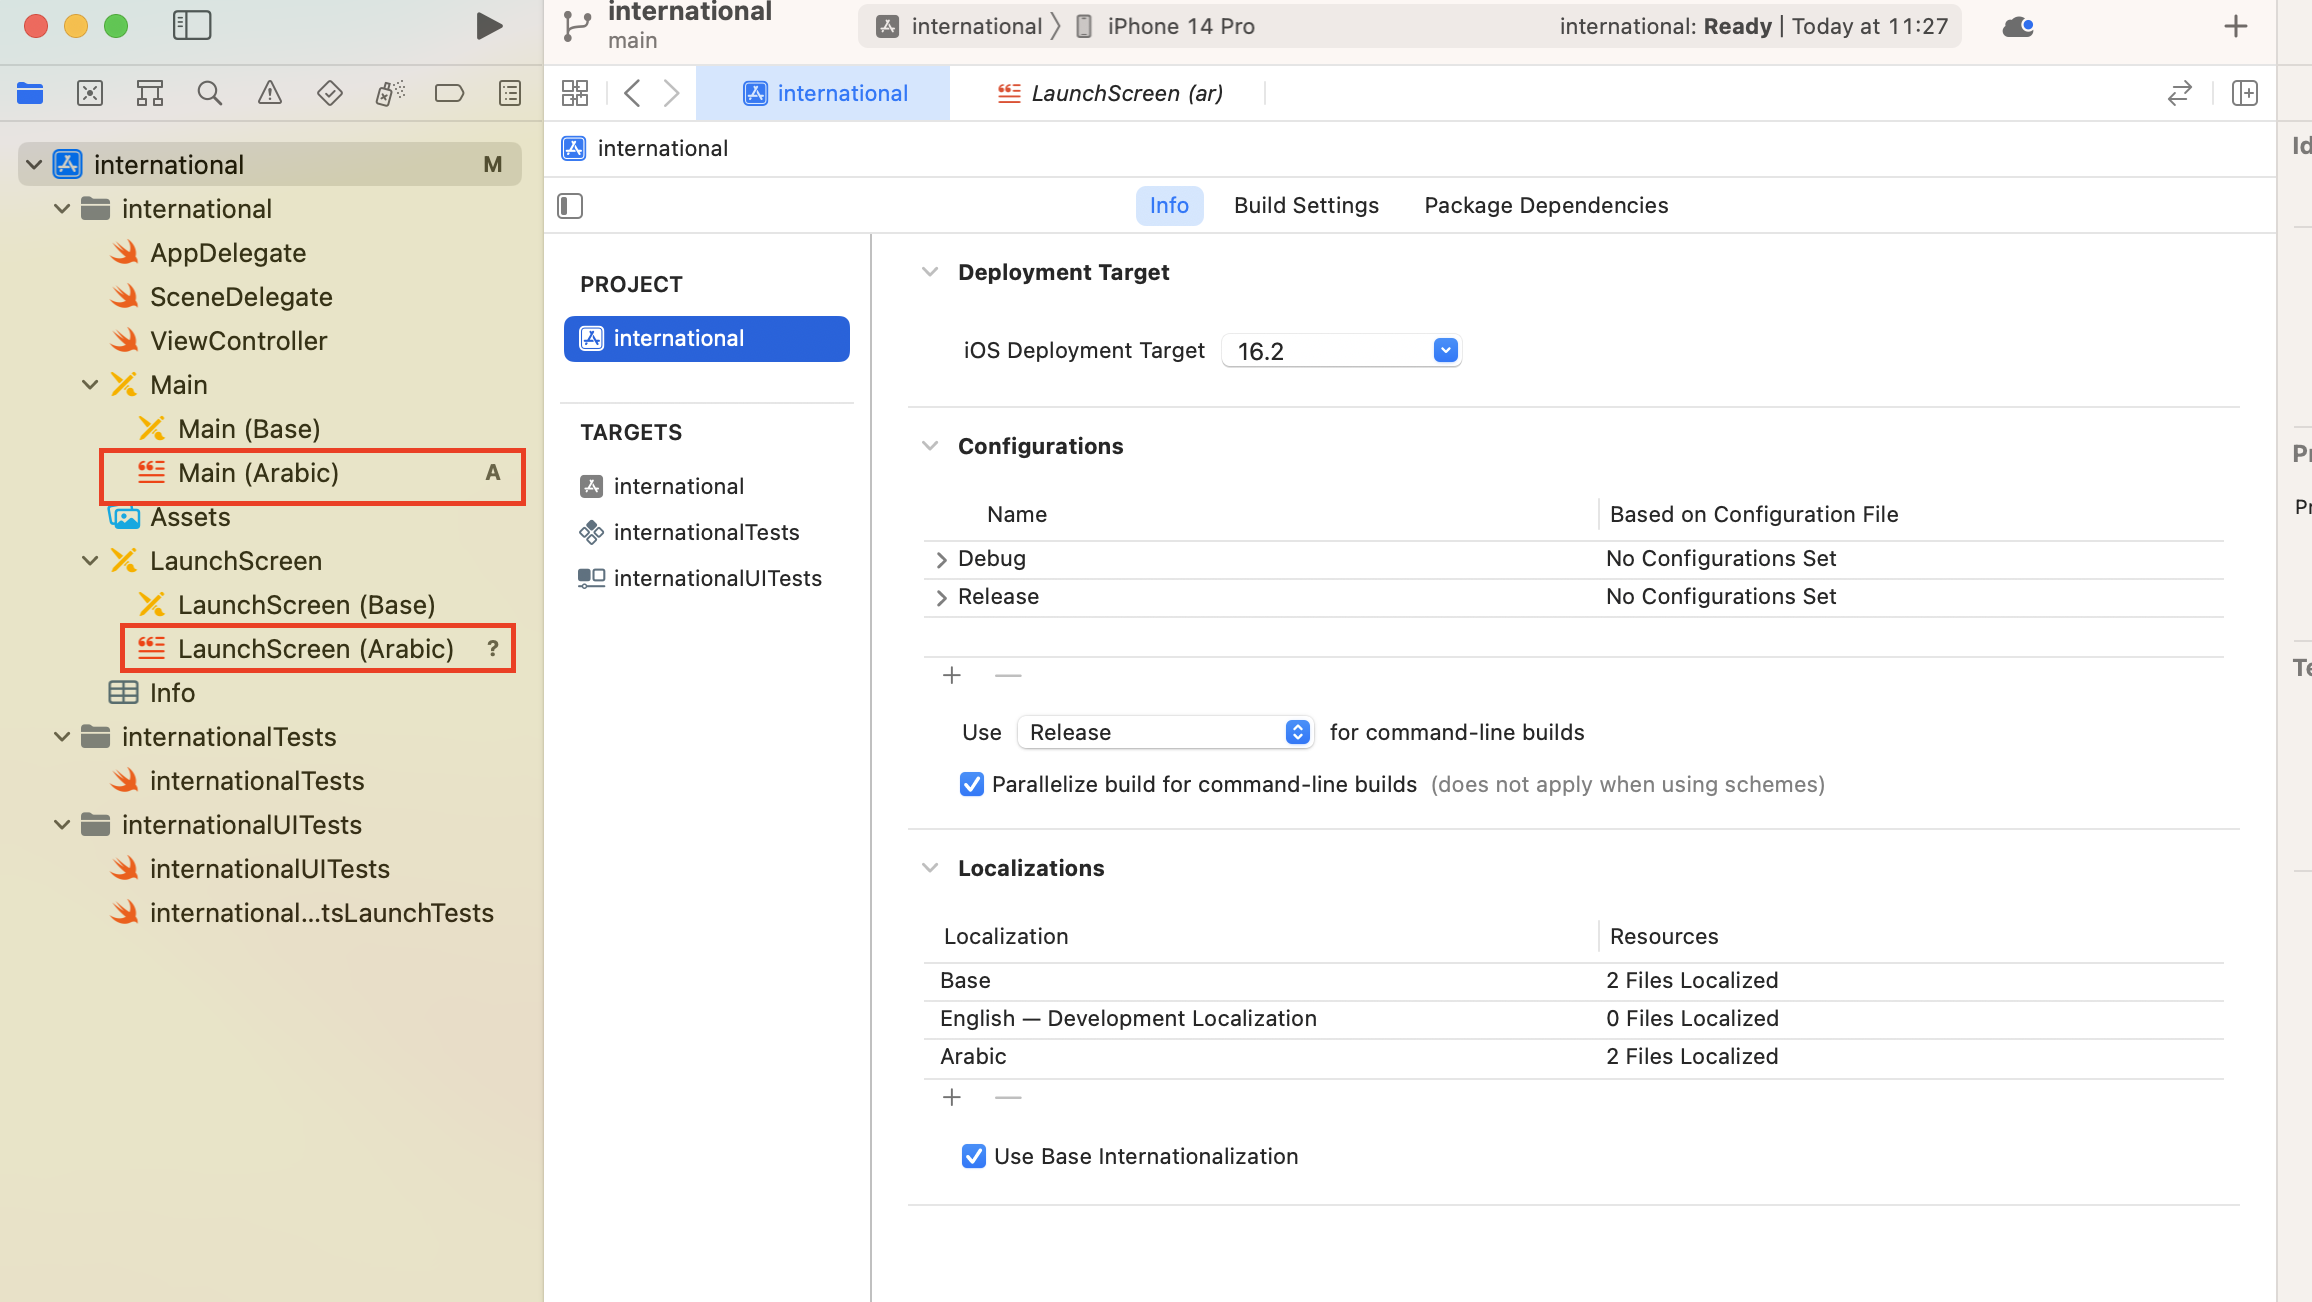Viewport: 2312px width, 1302px height.
Task: Switch to the Build Settings tab
Action: [1306, 205]
